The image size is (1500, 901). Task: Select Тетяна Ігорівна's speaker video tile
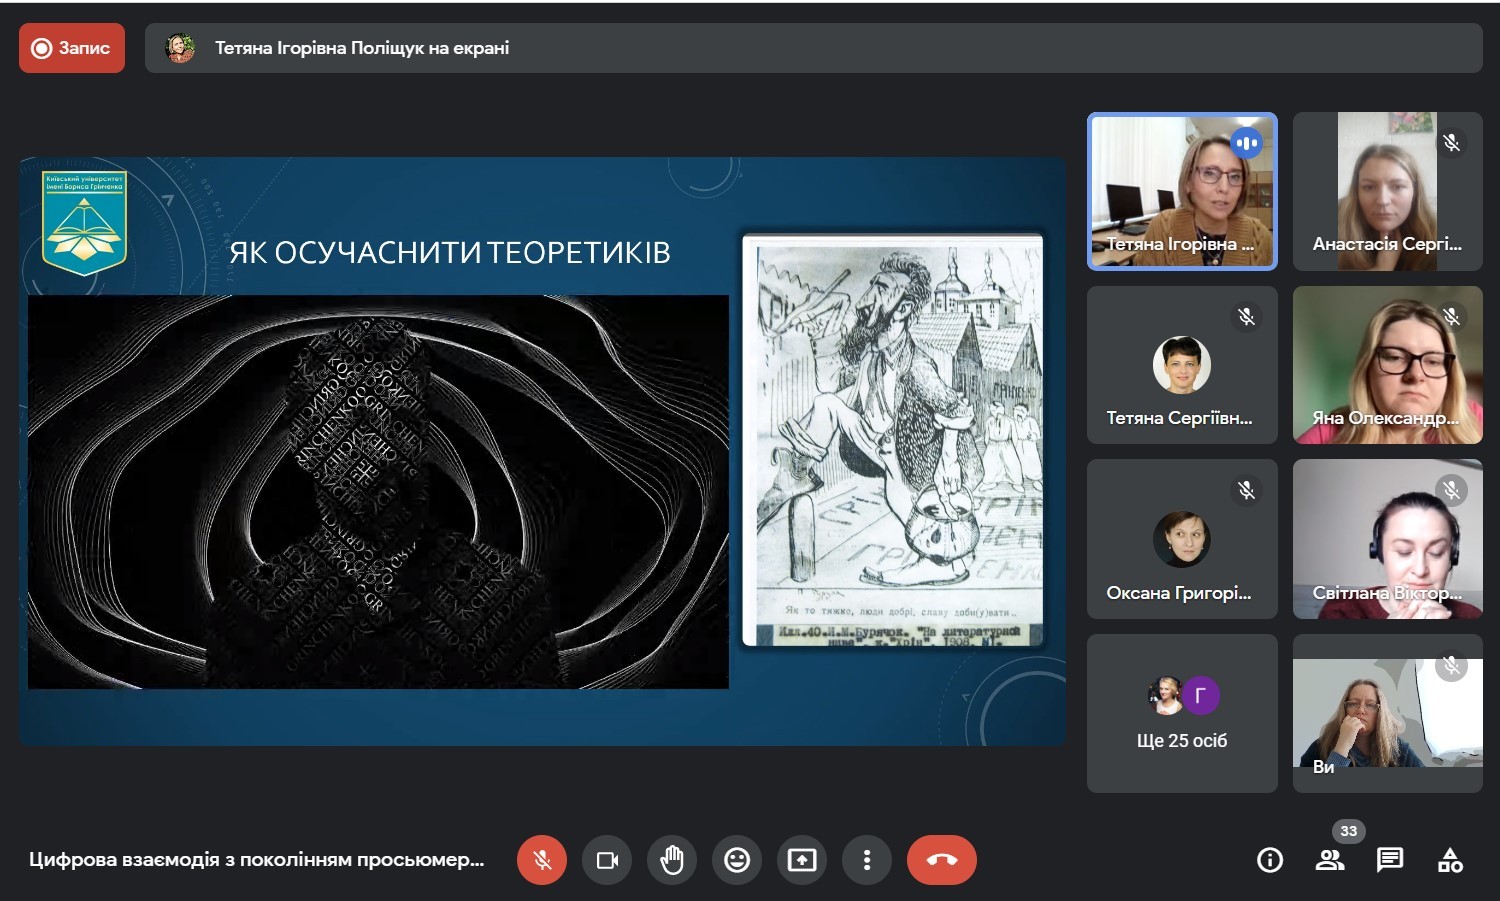coord(1182,191)
